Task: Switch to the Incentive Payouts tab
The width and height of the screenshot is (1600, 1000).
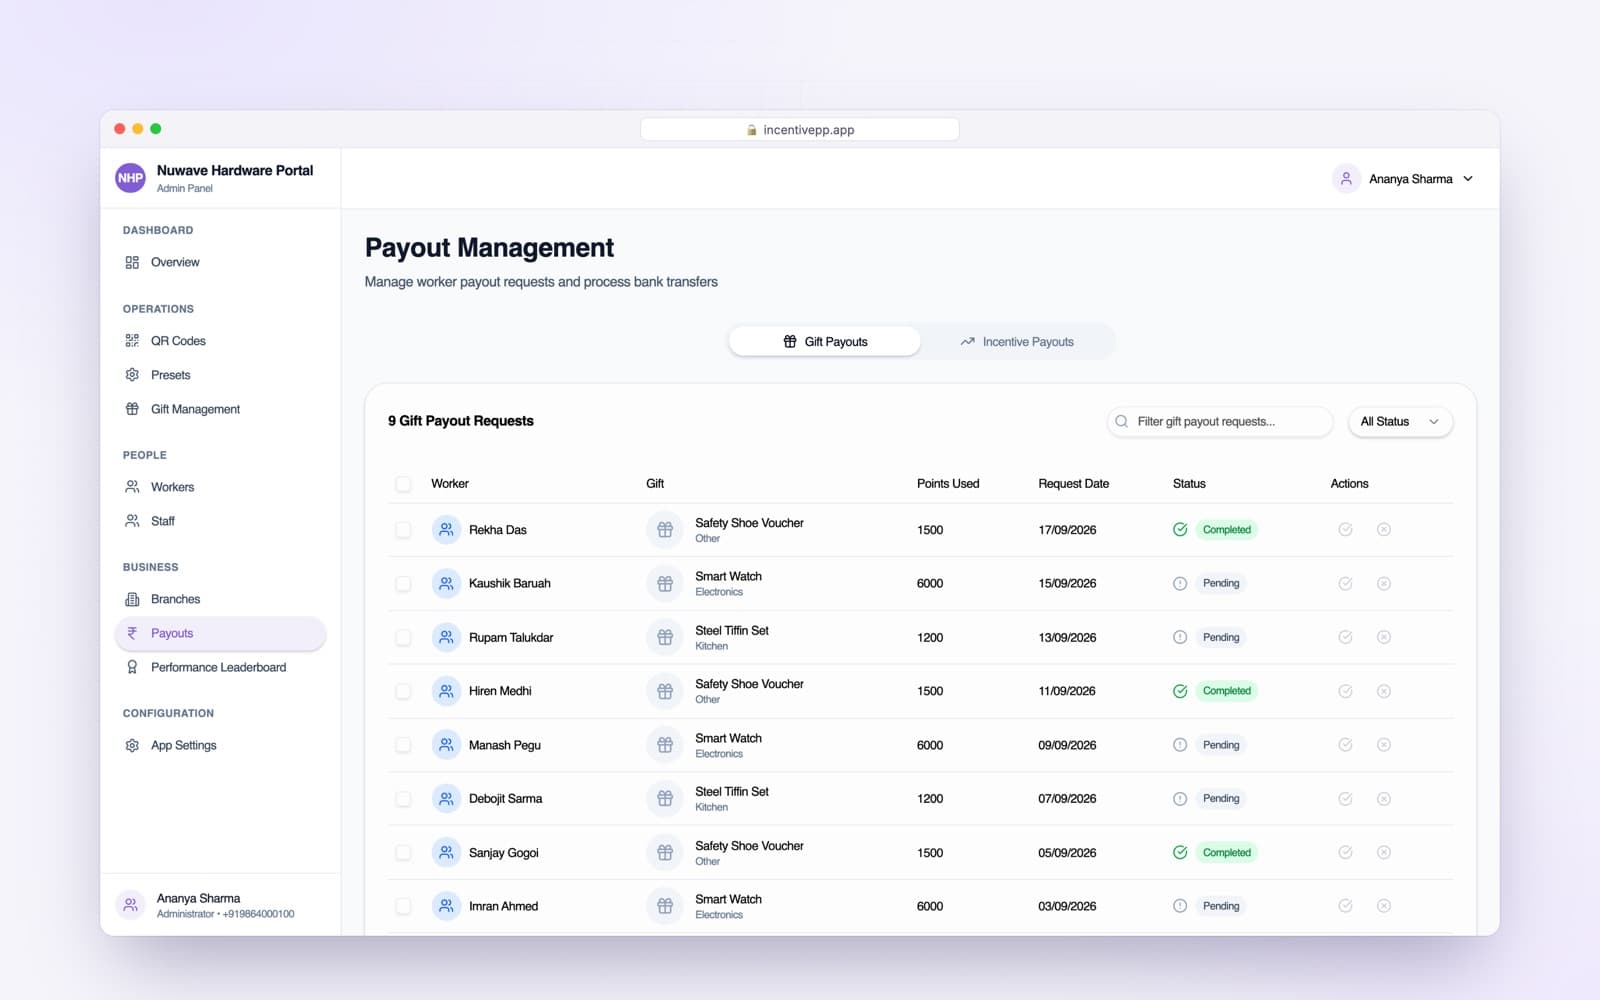Action: [x=1017, y=342]
